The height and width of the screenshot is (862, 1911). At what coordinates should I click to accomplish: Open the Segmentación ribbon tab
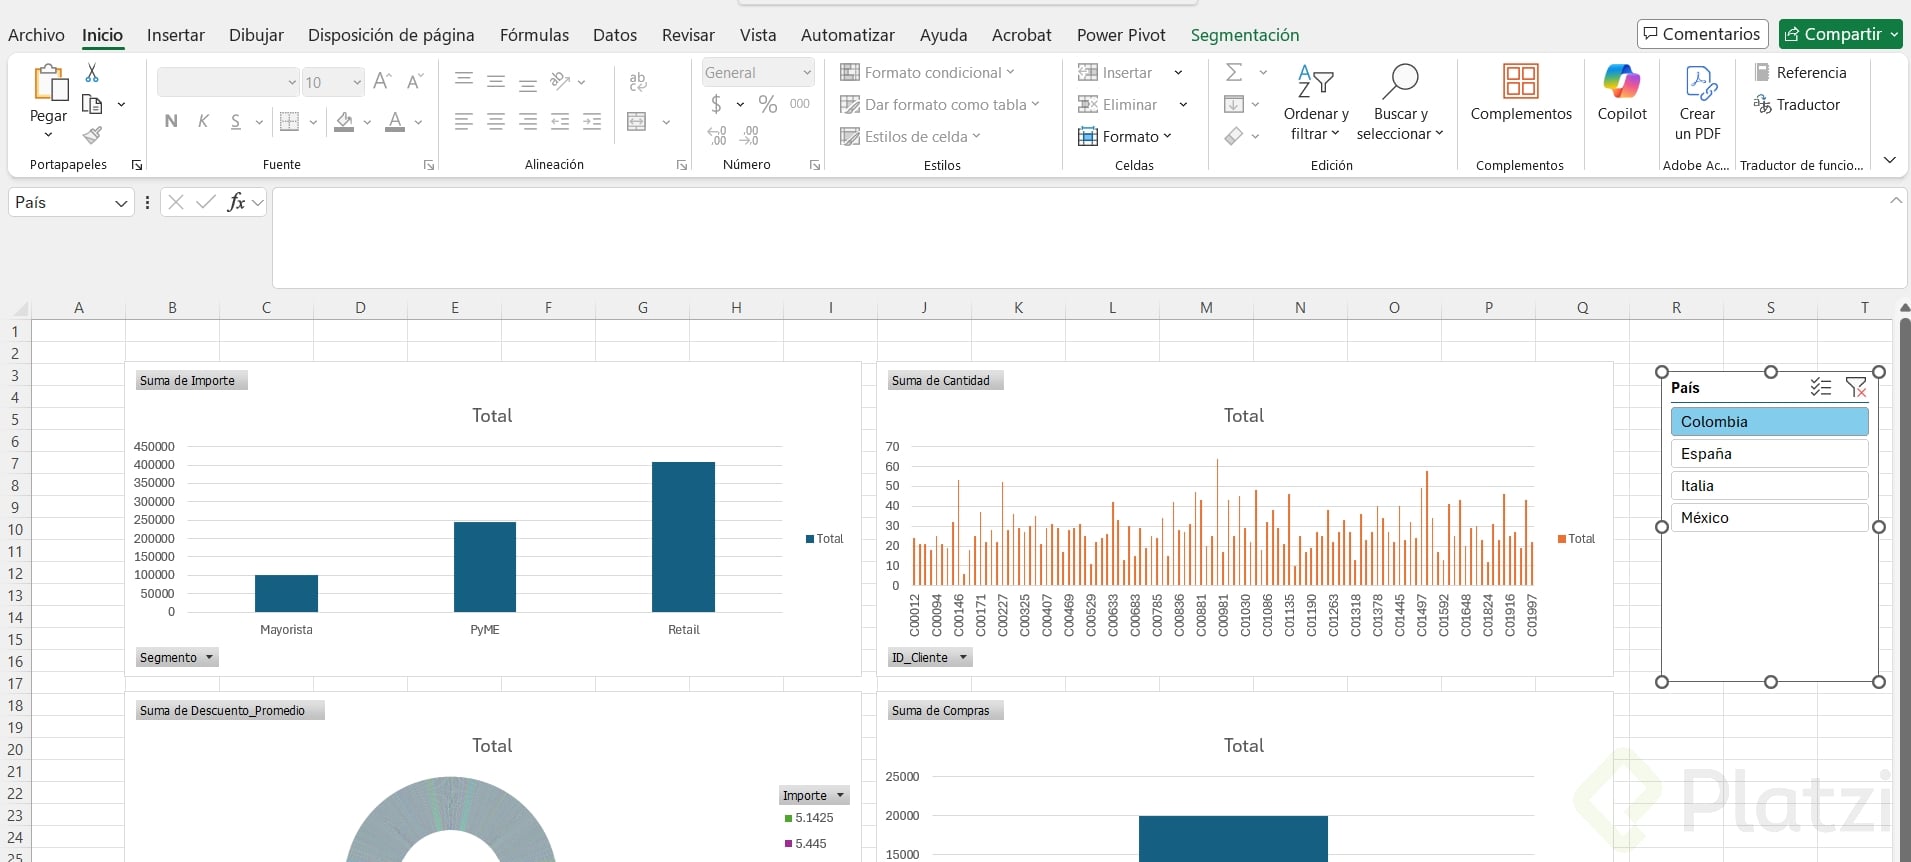(x=1244, y=35)
